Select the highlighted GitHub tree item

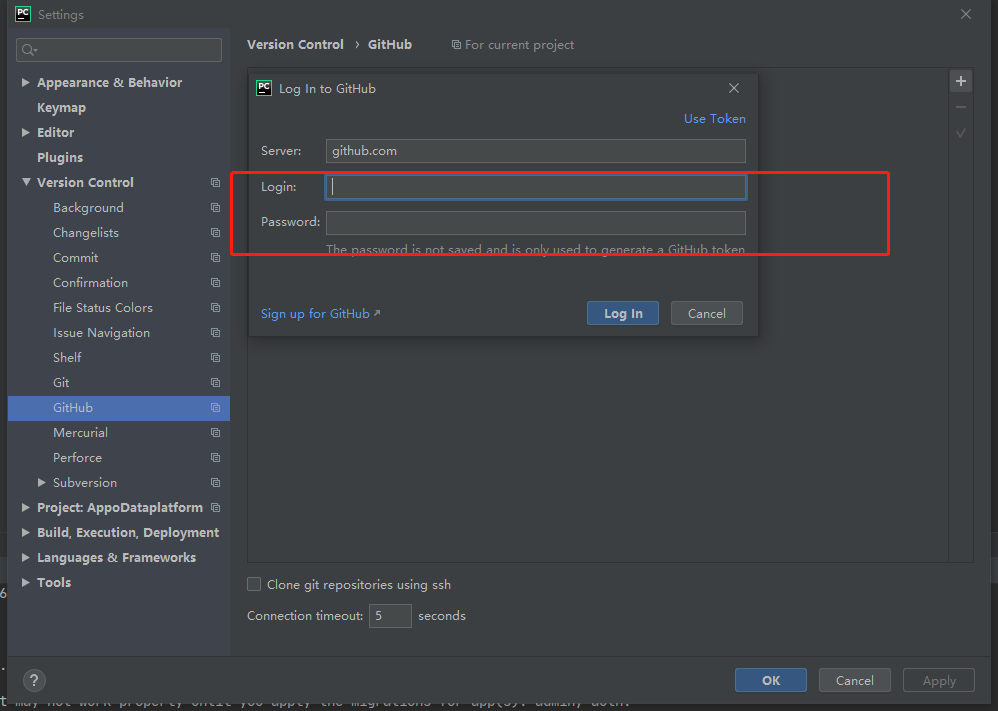[119, 407]
